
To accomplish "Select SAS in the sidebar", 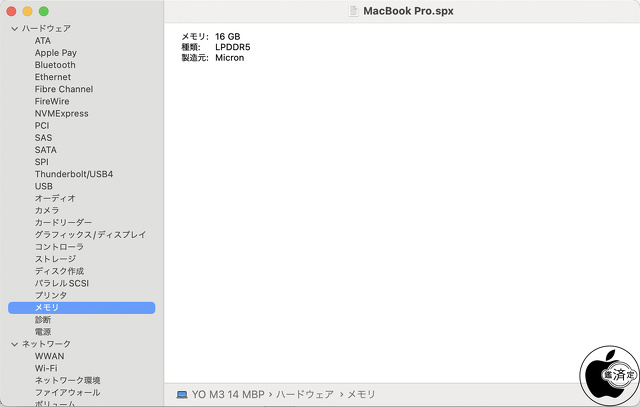I will point(43,138).
